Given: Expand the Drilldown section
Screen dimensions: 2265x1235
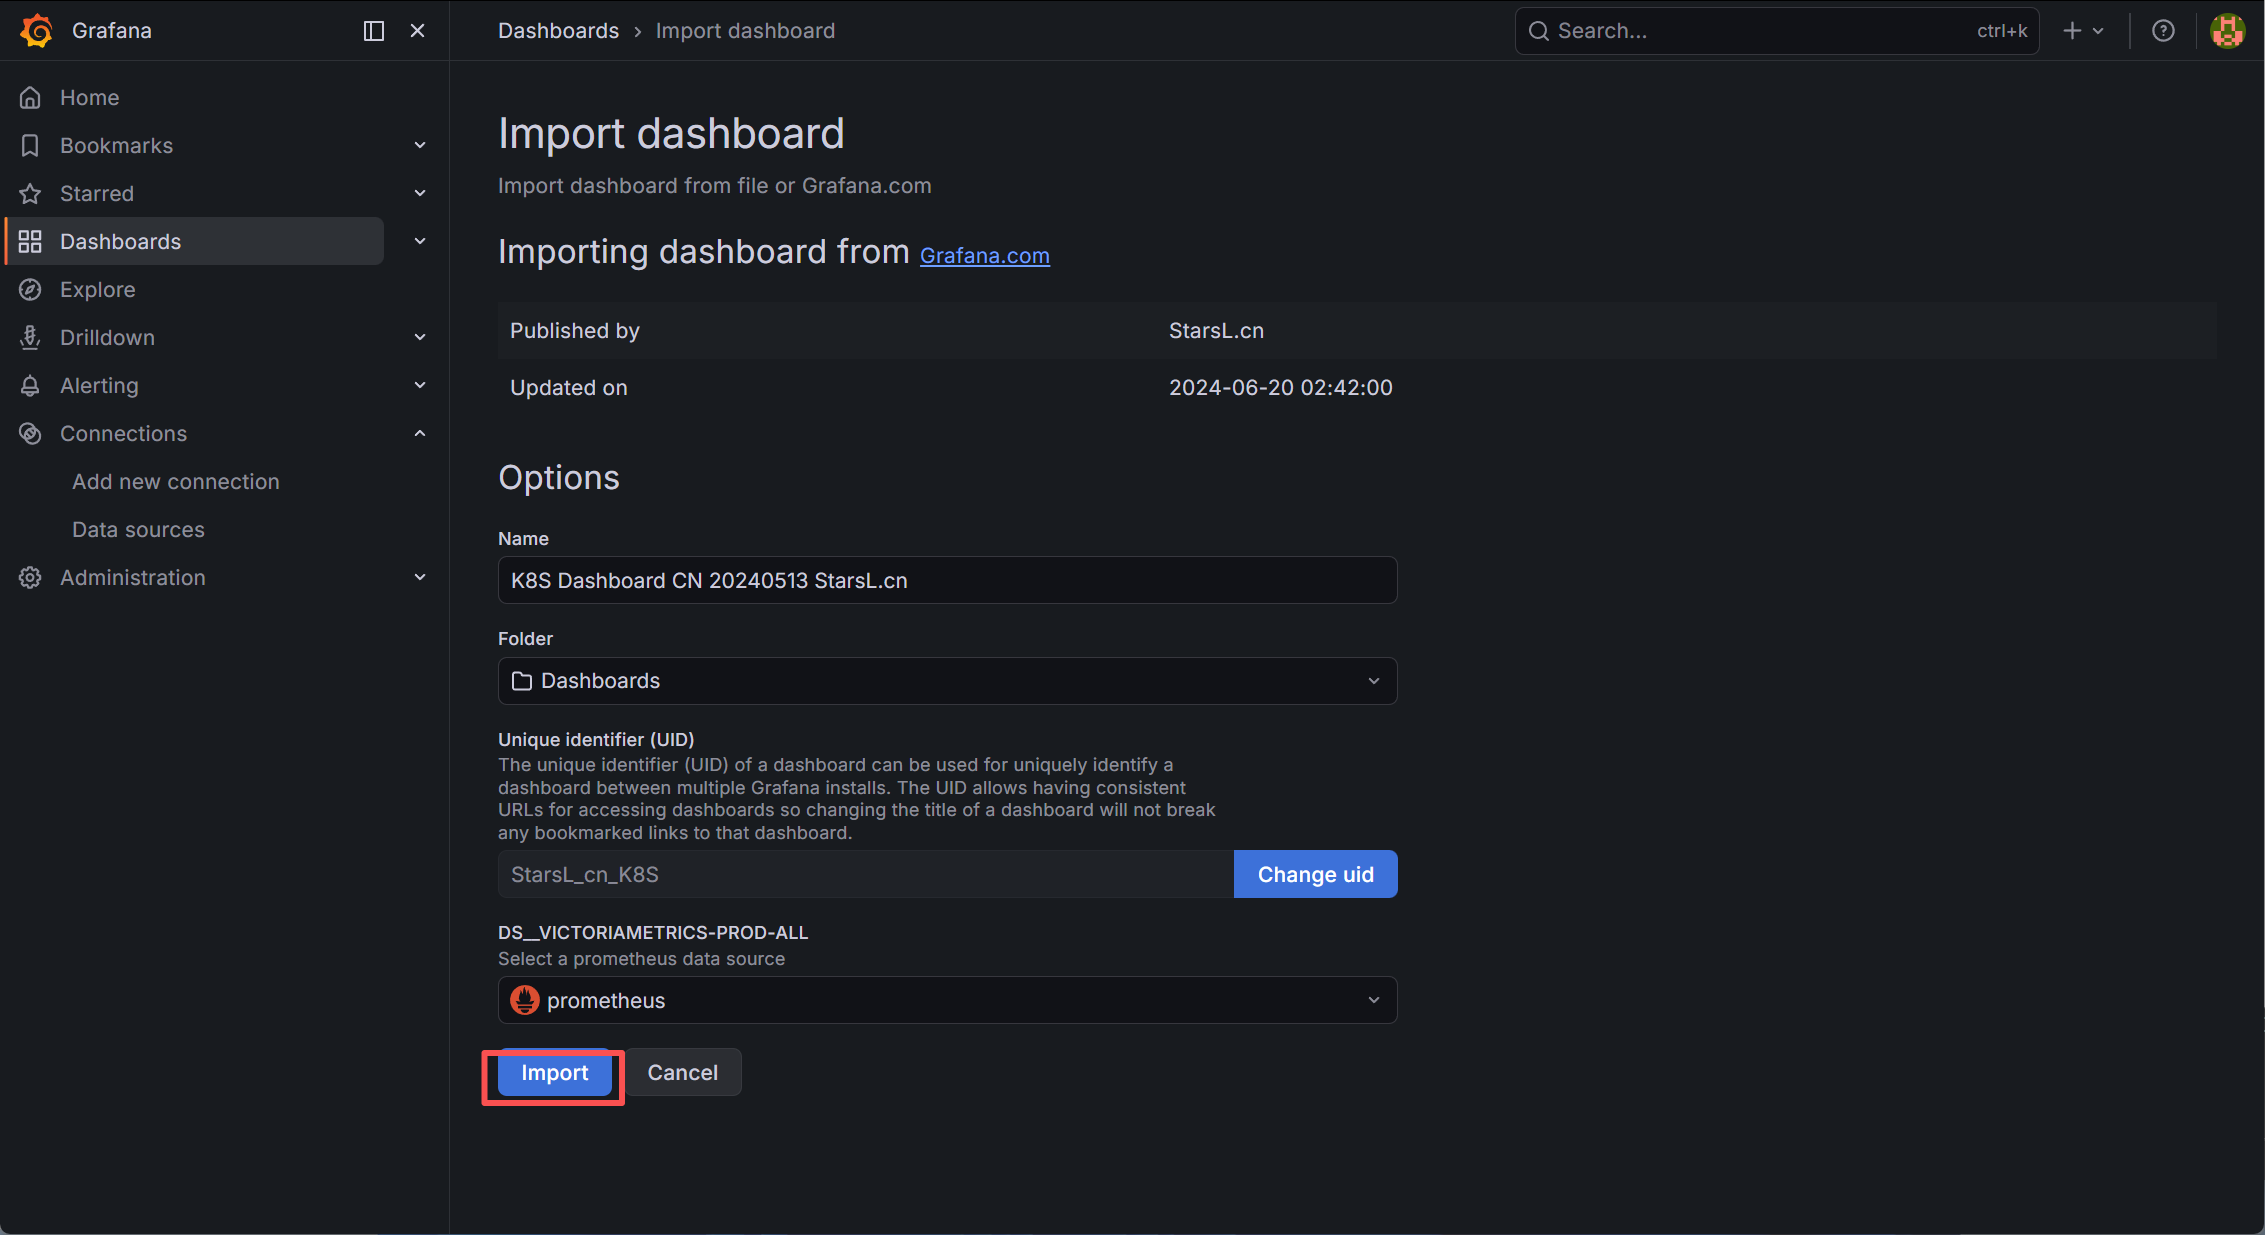Looking at the screenshot, I should click(420, 338).
